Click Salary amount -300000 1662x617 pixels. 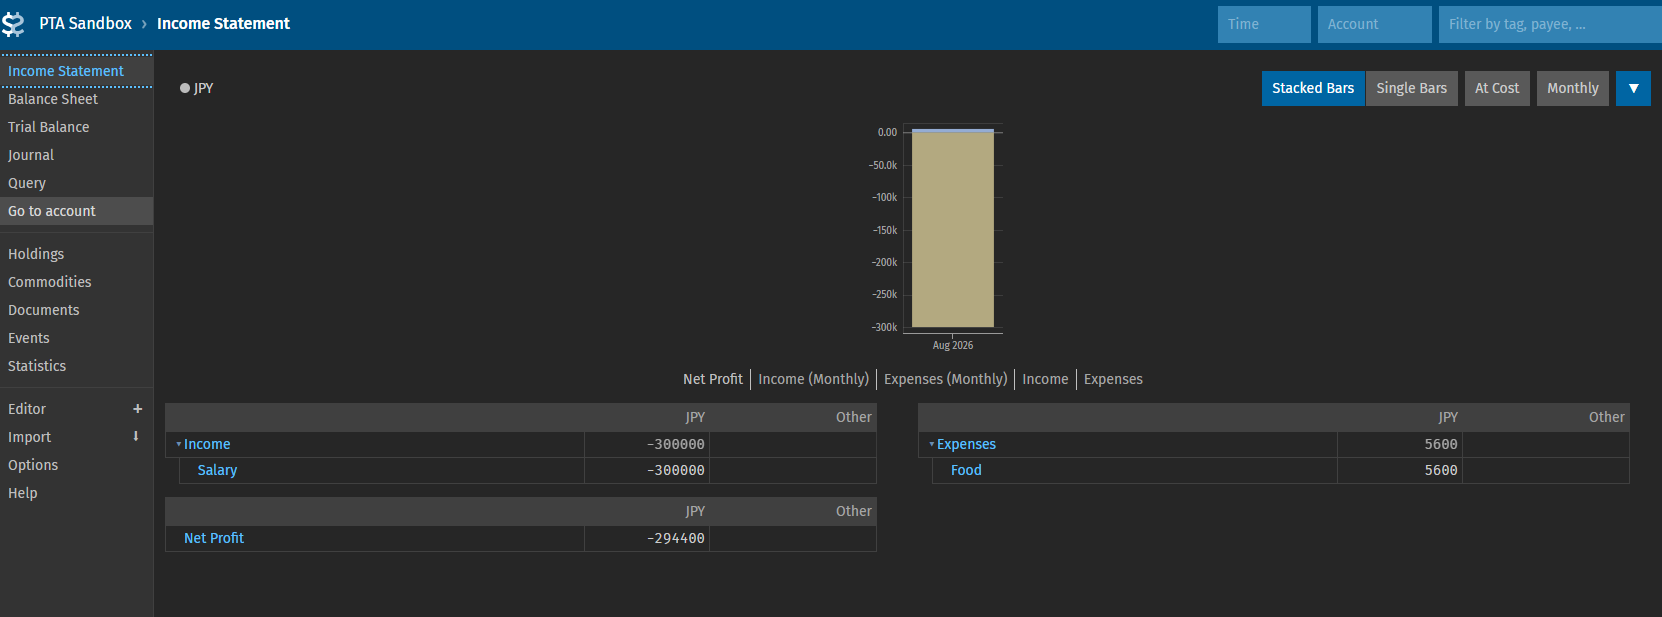pyautogui.click(x=676, y=470)
